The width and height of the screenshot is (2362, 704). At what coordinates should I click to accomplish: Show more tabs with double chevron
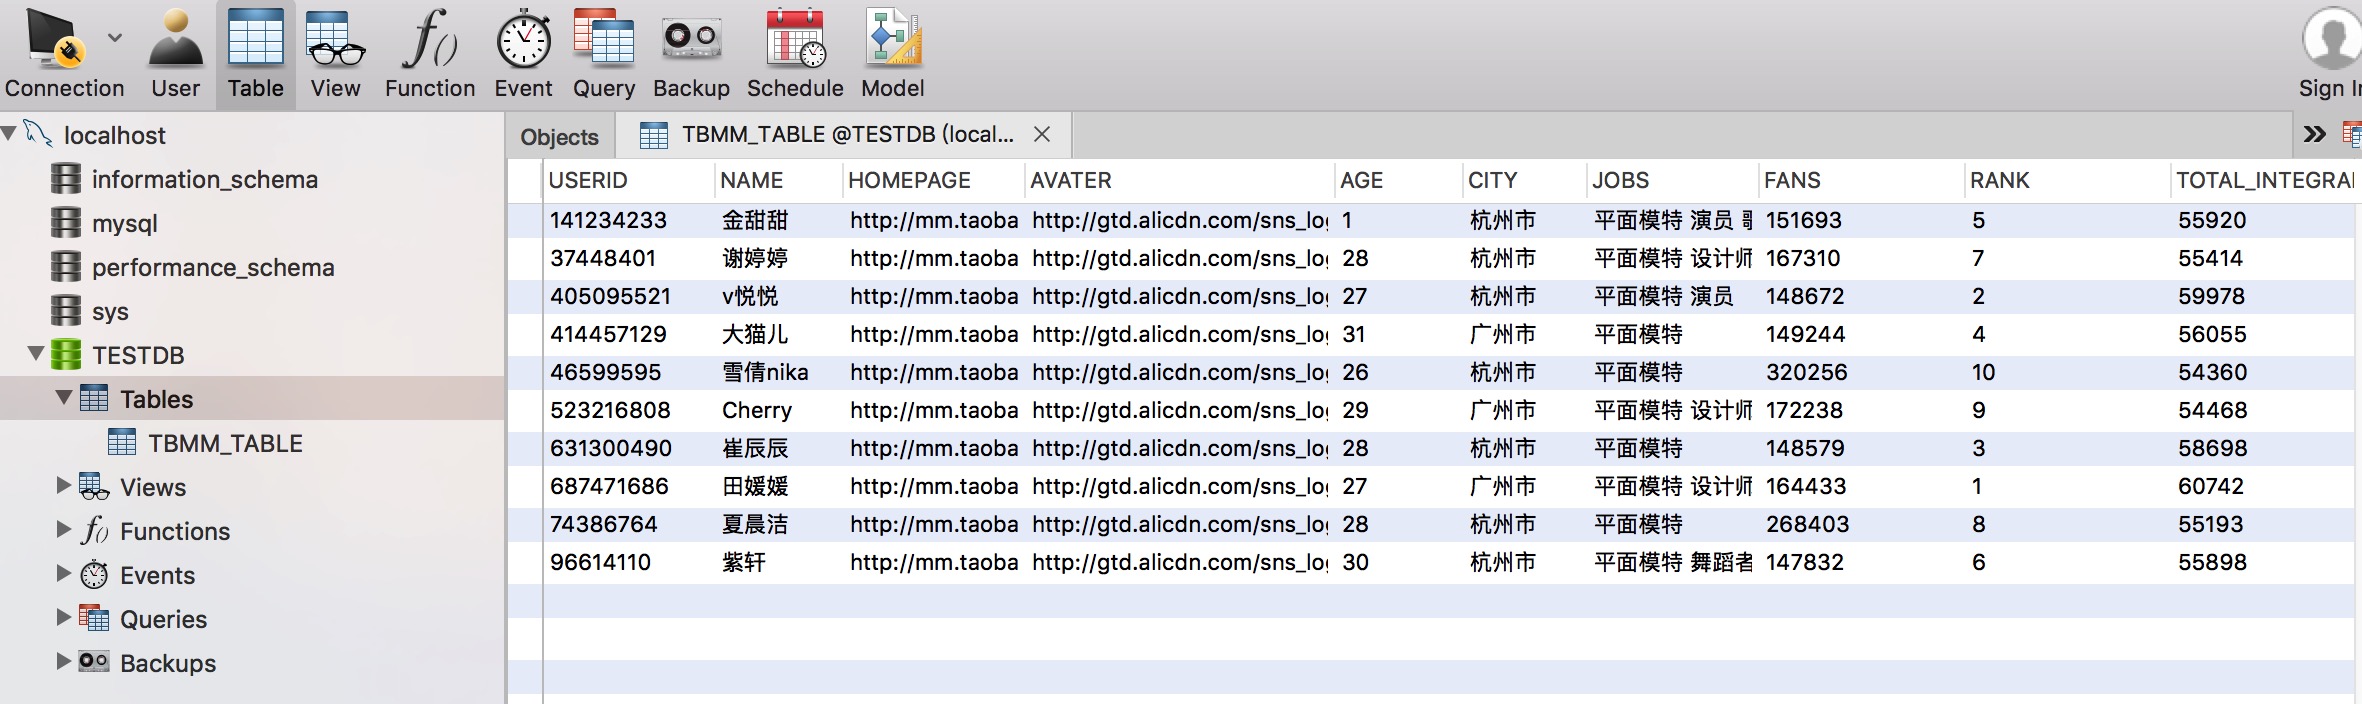(x=2314, y=134)
